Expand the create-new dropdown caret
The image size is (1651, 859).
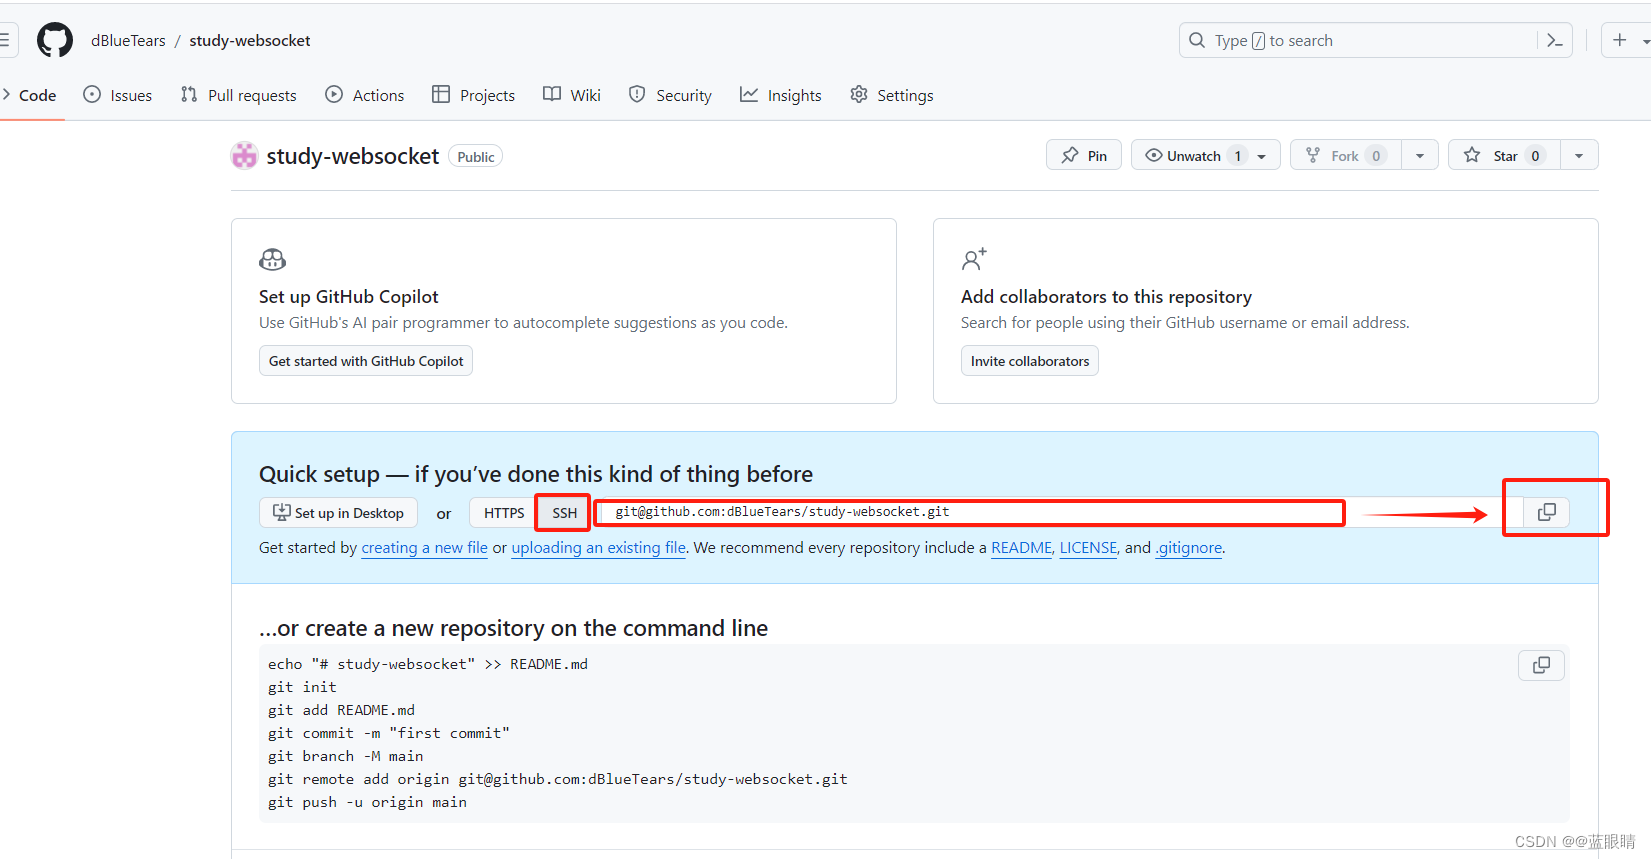click(1645, 42)
